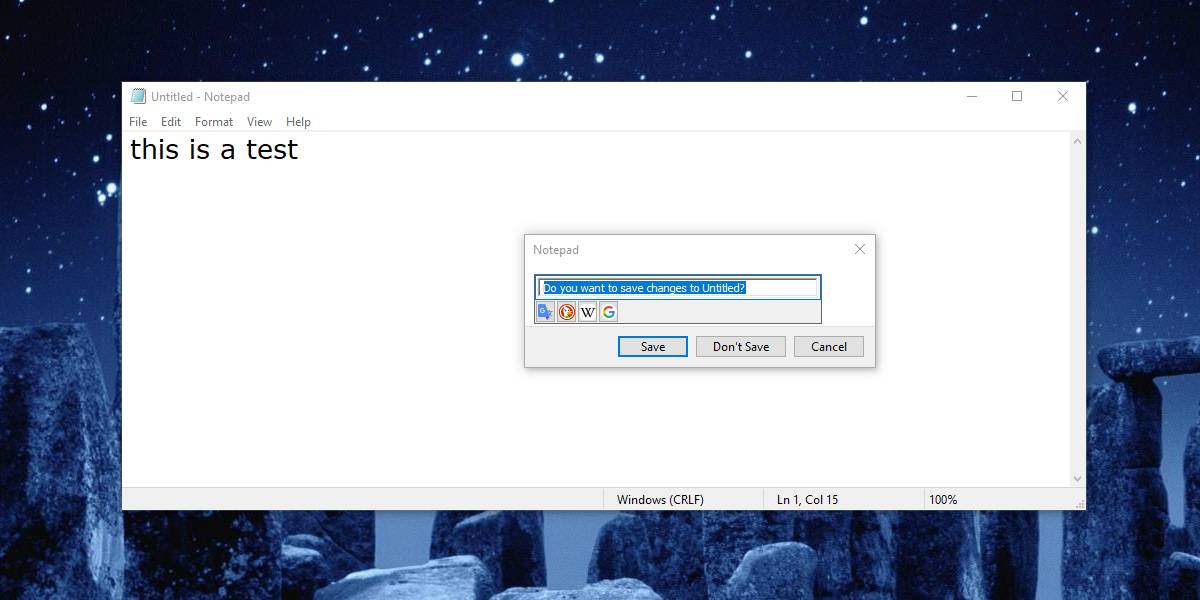The image size is (1200, 600).
Task: Close the Untitled - Notepad window
Action: (1063, 97)
